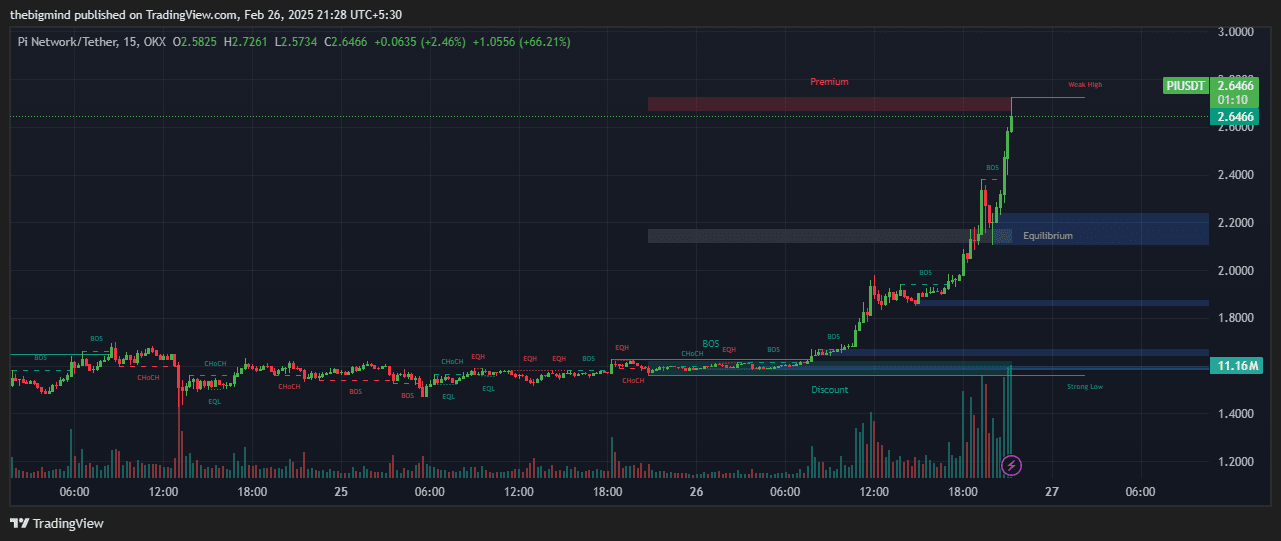Click the 2.0000 price axis label

[1235, 271]
